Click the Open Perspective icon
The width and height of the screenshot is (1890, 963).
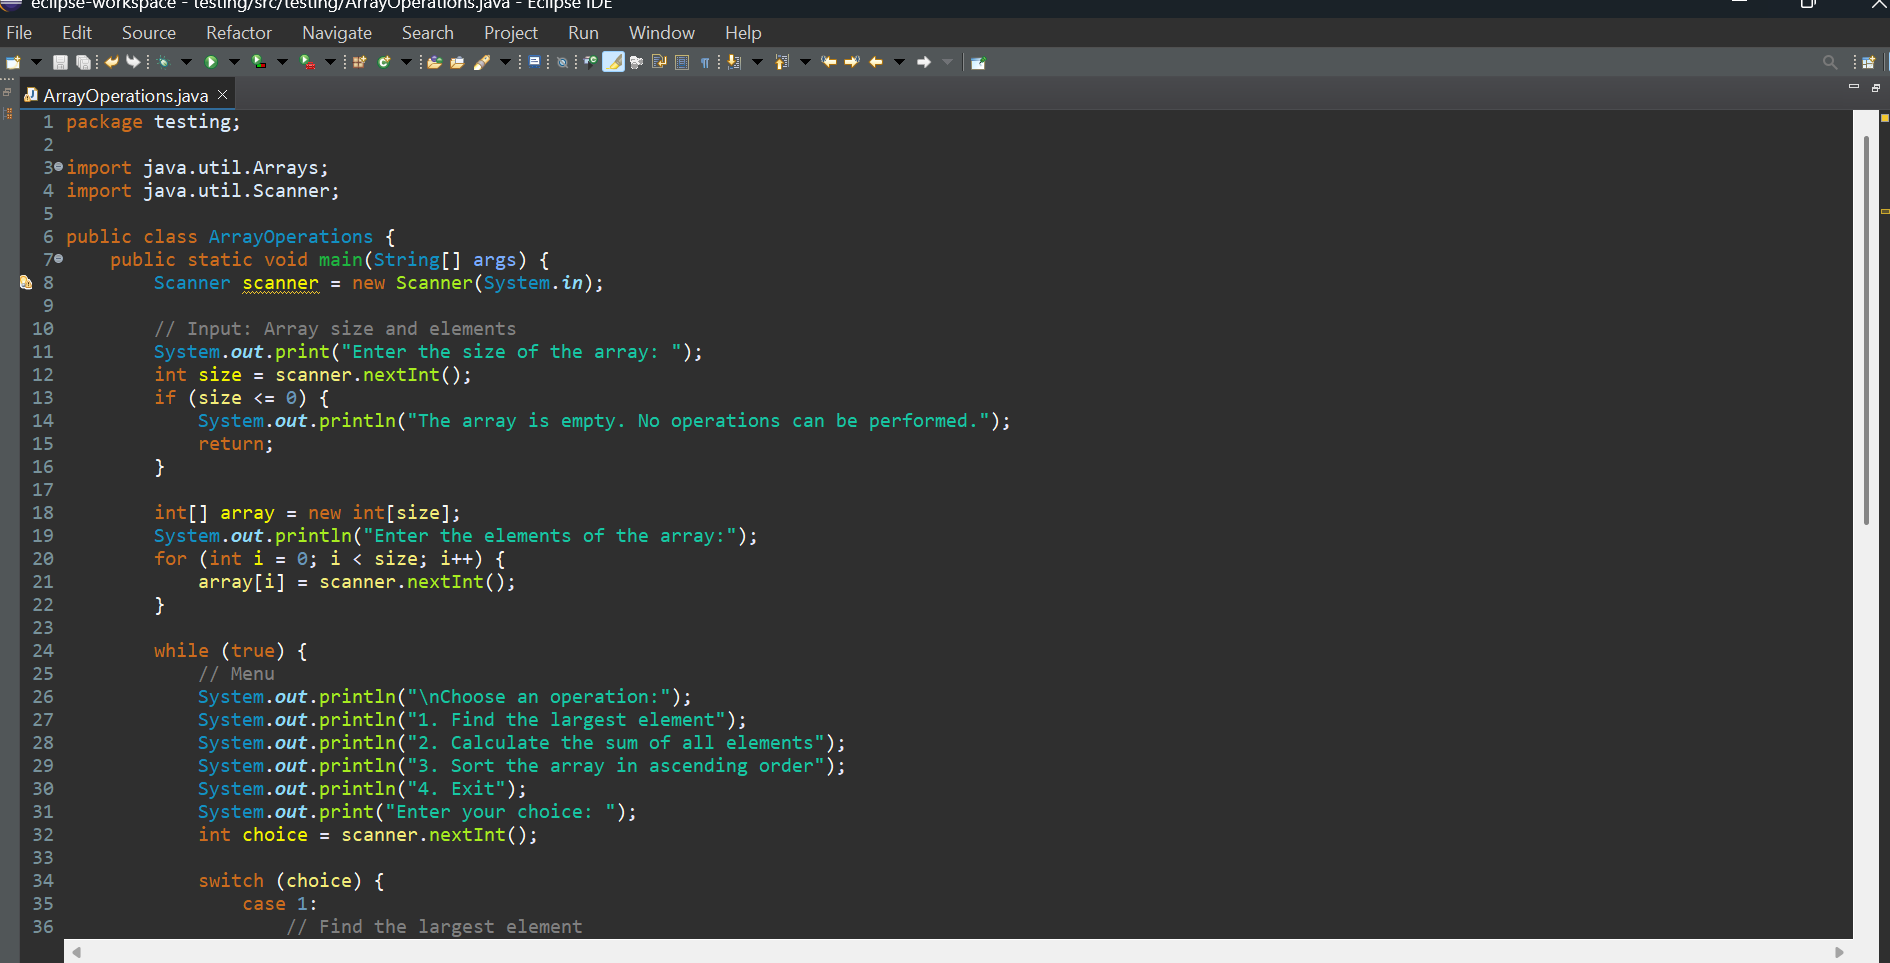pos(1868,62)
